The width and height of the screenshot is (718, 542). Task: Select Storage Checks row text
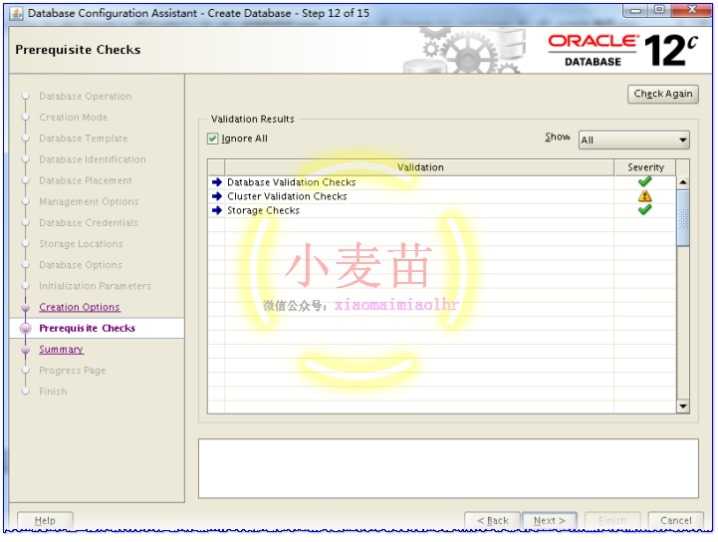point(263,211)
